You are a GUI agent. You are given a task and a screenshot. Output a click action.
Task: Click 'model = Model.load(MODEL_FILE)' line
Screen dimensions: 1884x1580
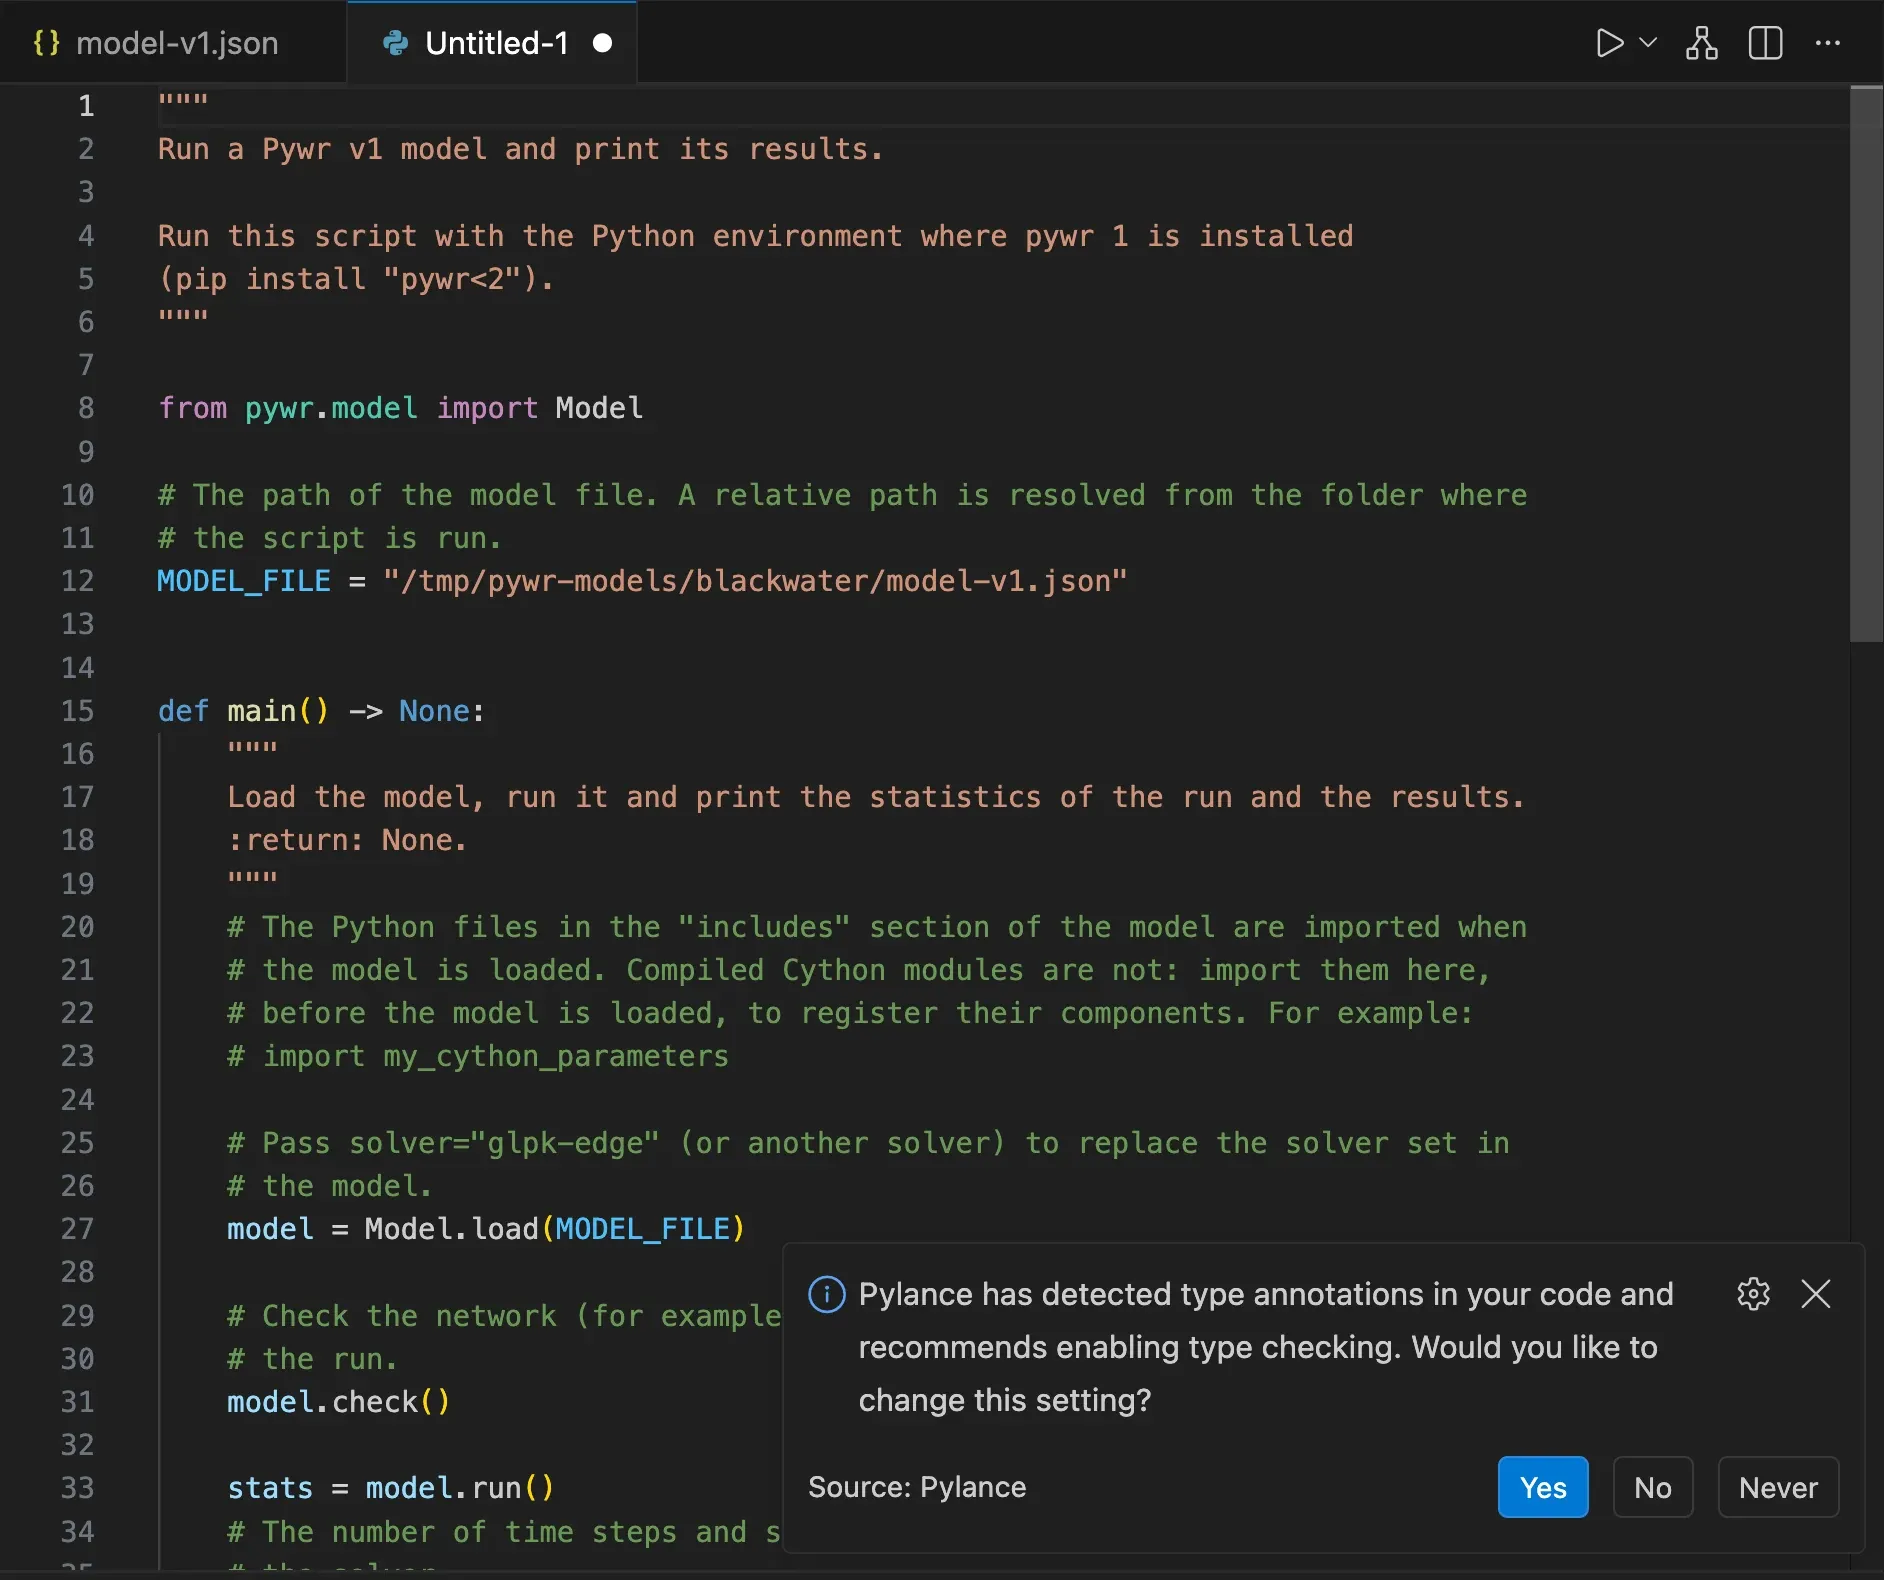486,1229
